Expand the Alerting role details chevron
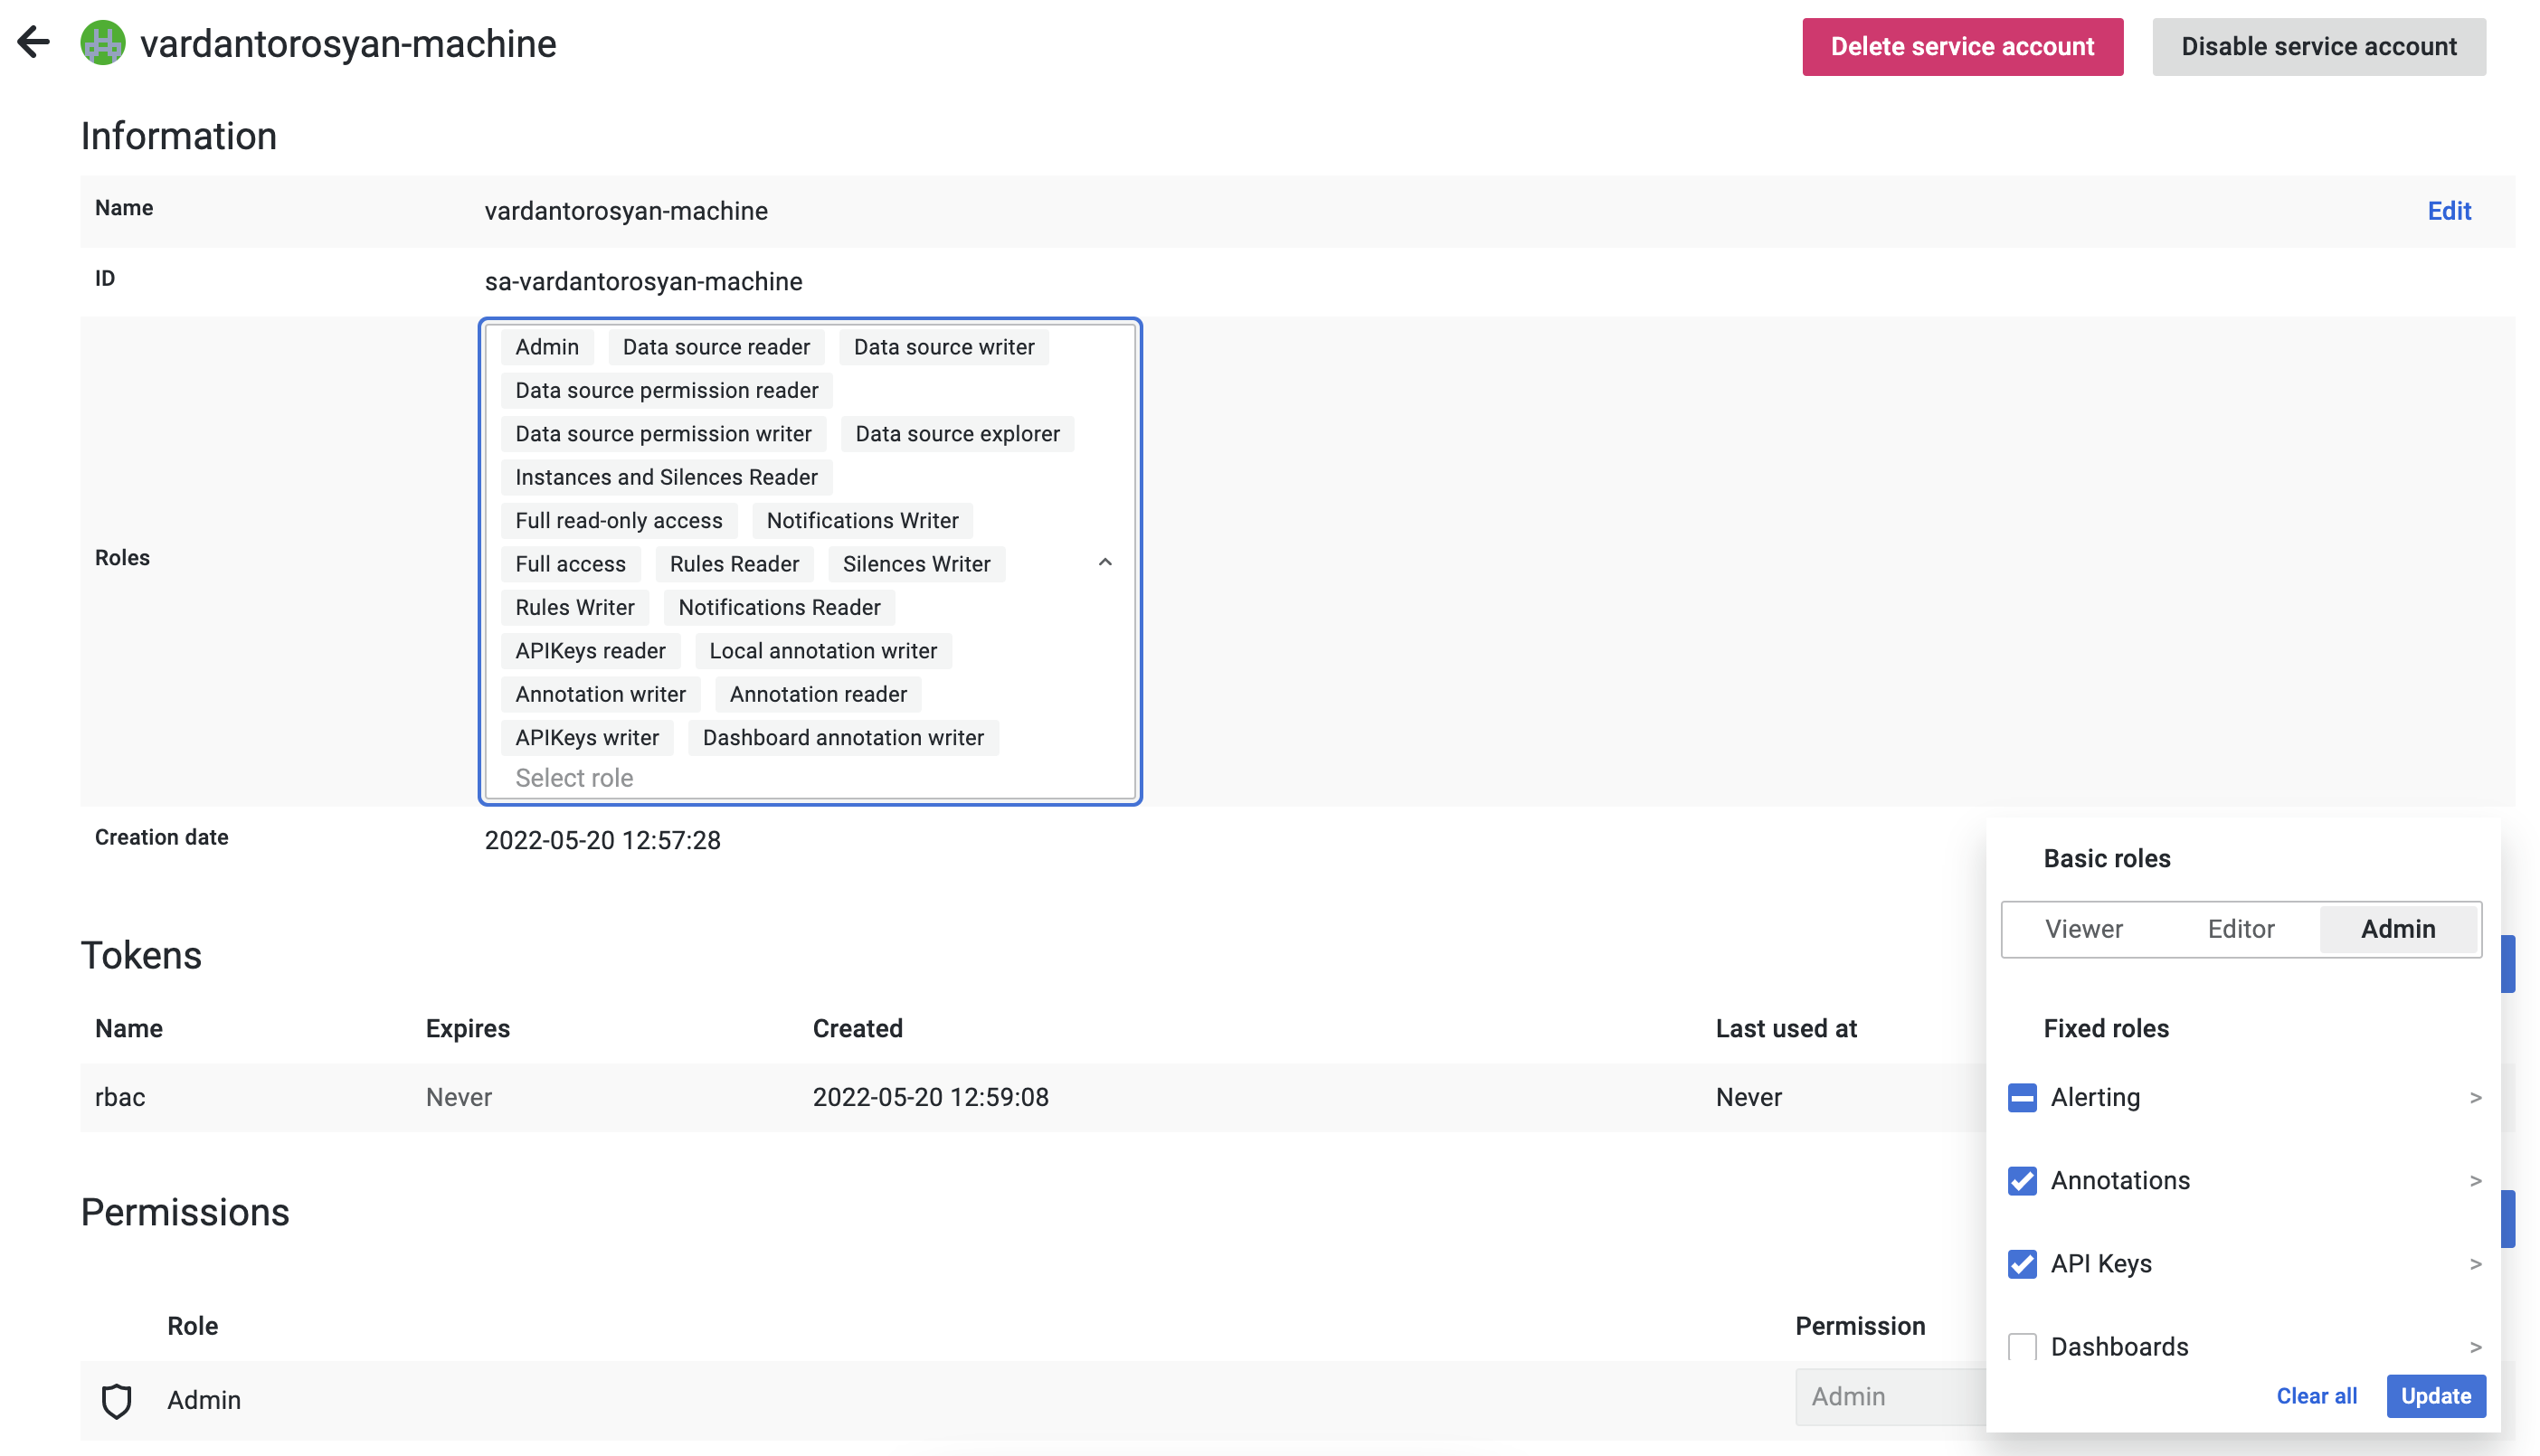Image resolution: width=2540 pixels, height=1456 pixels. pos(2477,1097)
